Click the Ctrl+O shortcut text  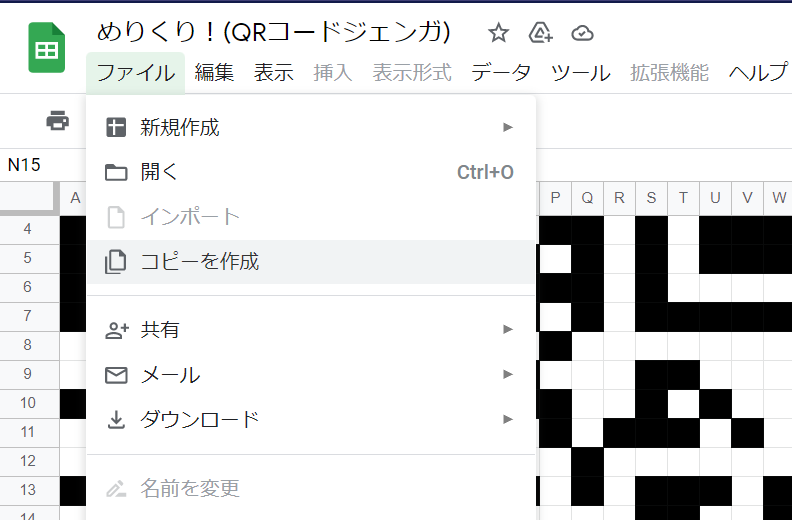(x=485, y=172)
